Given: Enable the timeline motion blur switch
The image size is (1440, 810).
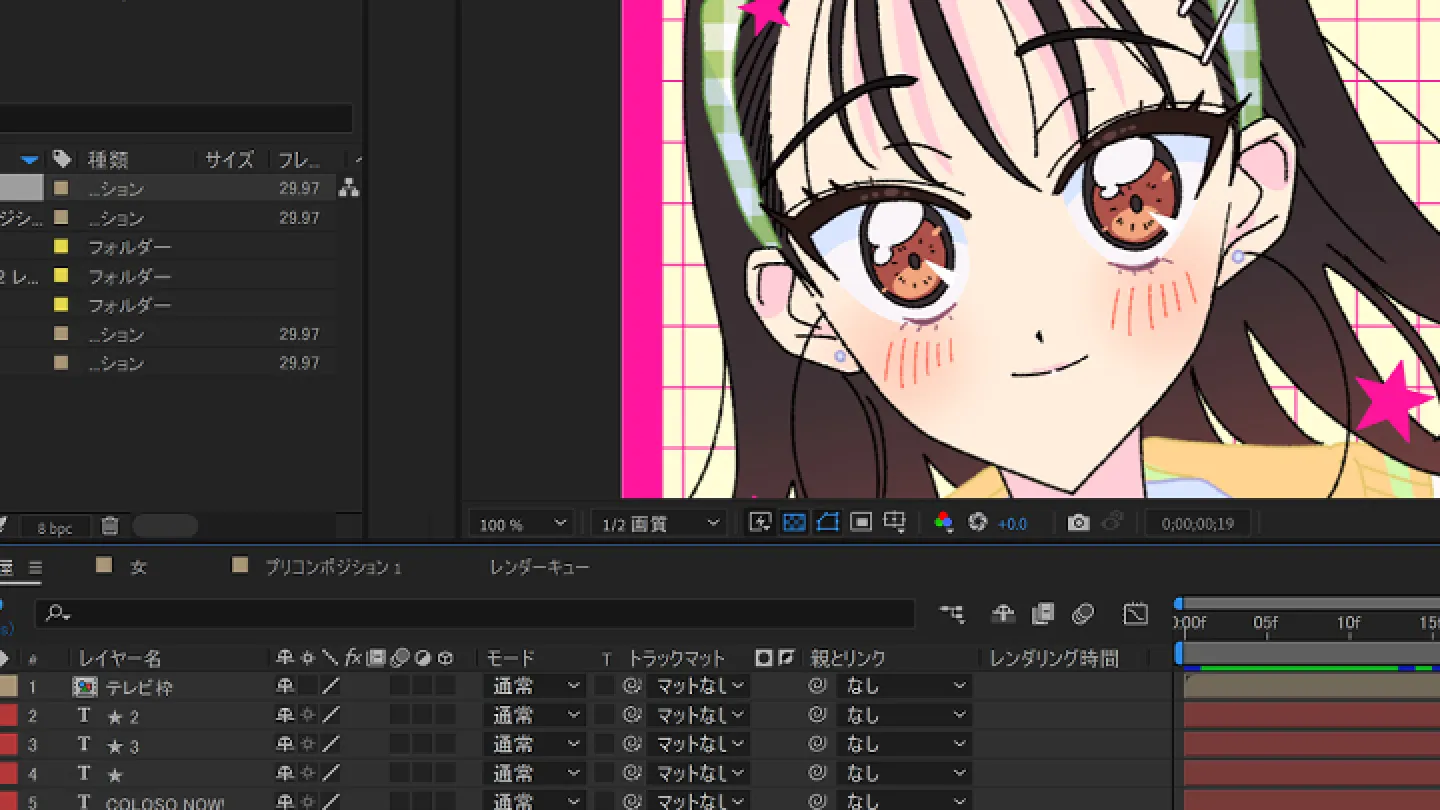Looking at the screenshot, I should 1083,614.
